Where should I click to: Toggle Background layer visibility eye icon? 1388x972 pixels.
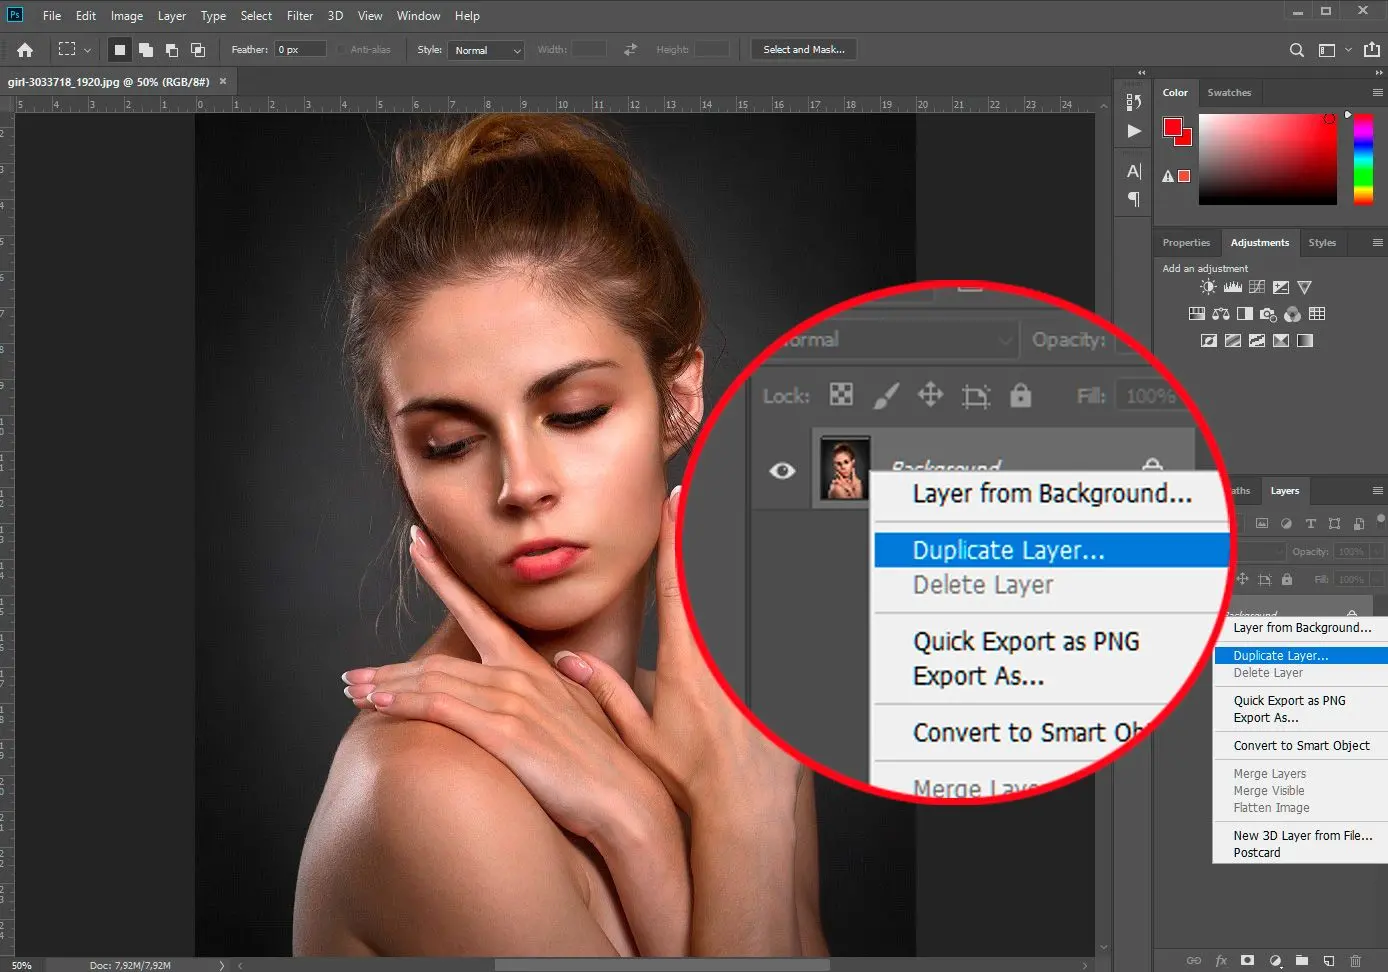[782, 470]
